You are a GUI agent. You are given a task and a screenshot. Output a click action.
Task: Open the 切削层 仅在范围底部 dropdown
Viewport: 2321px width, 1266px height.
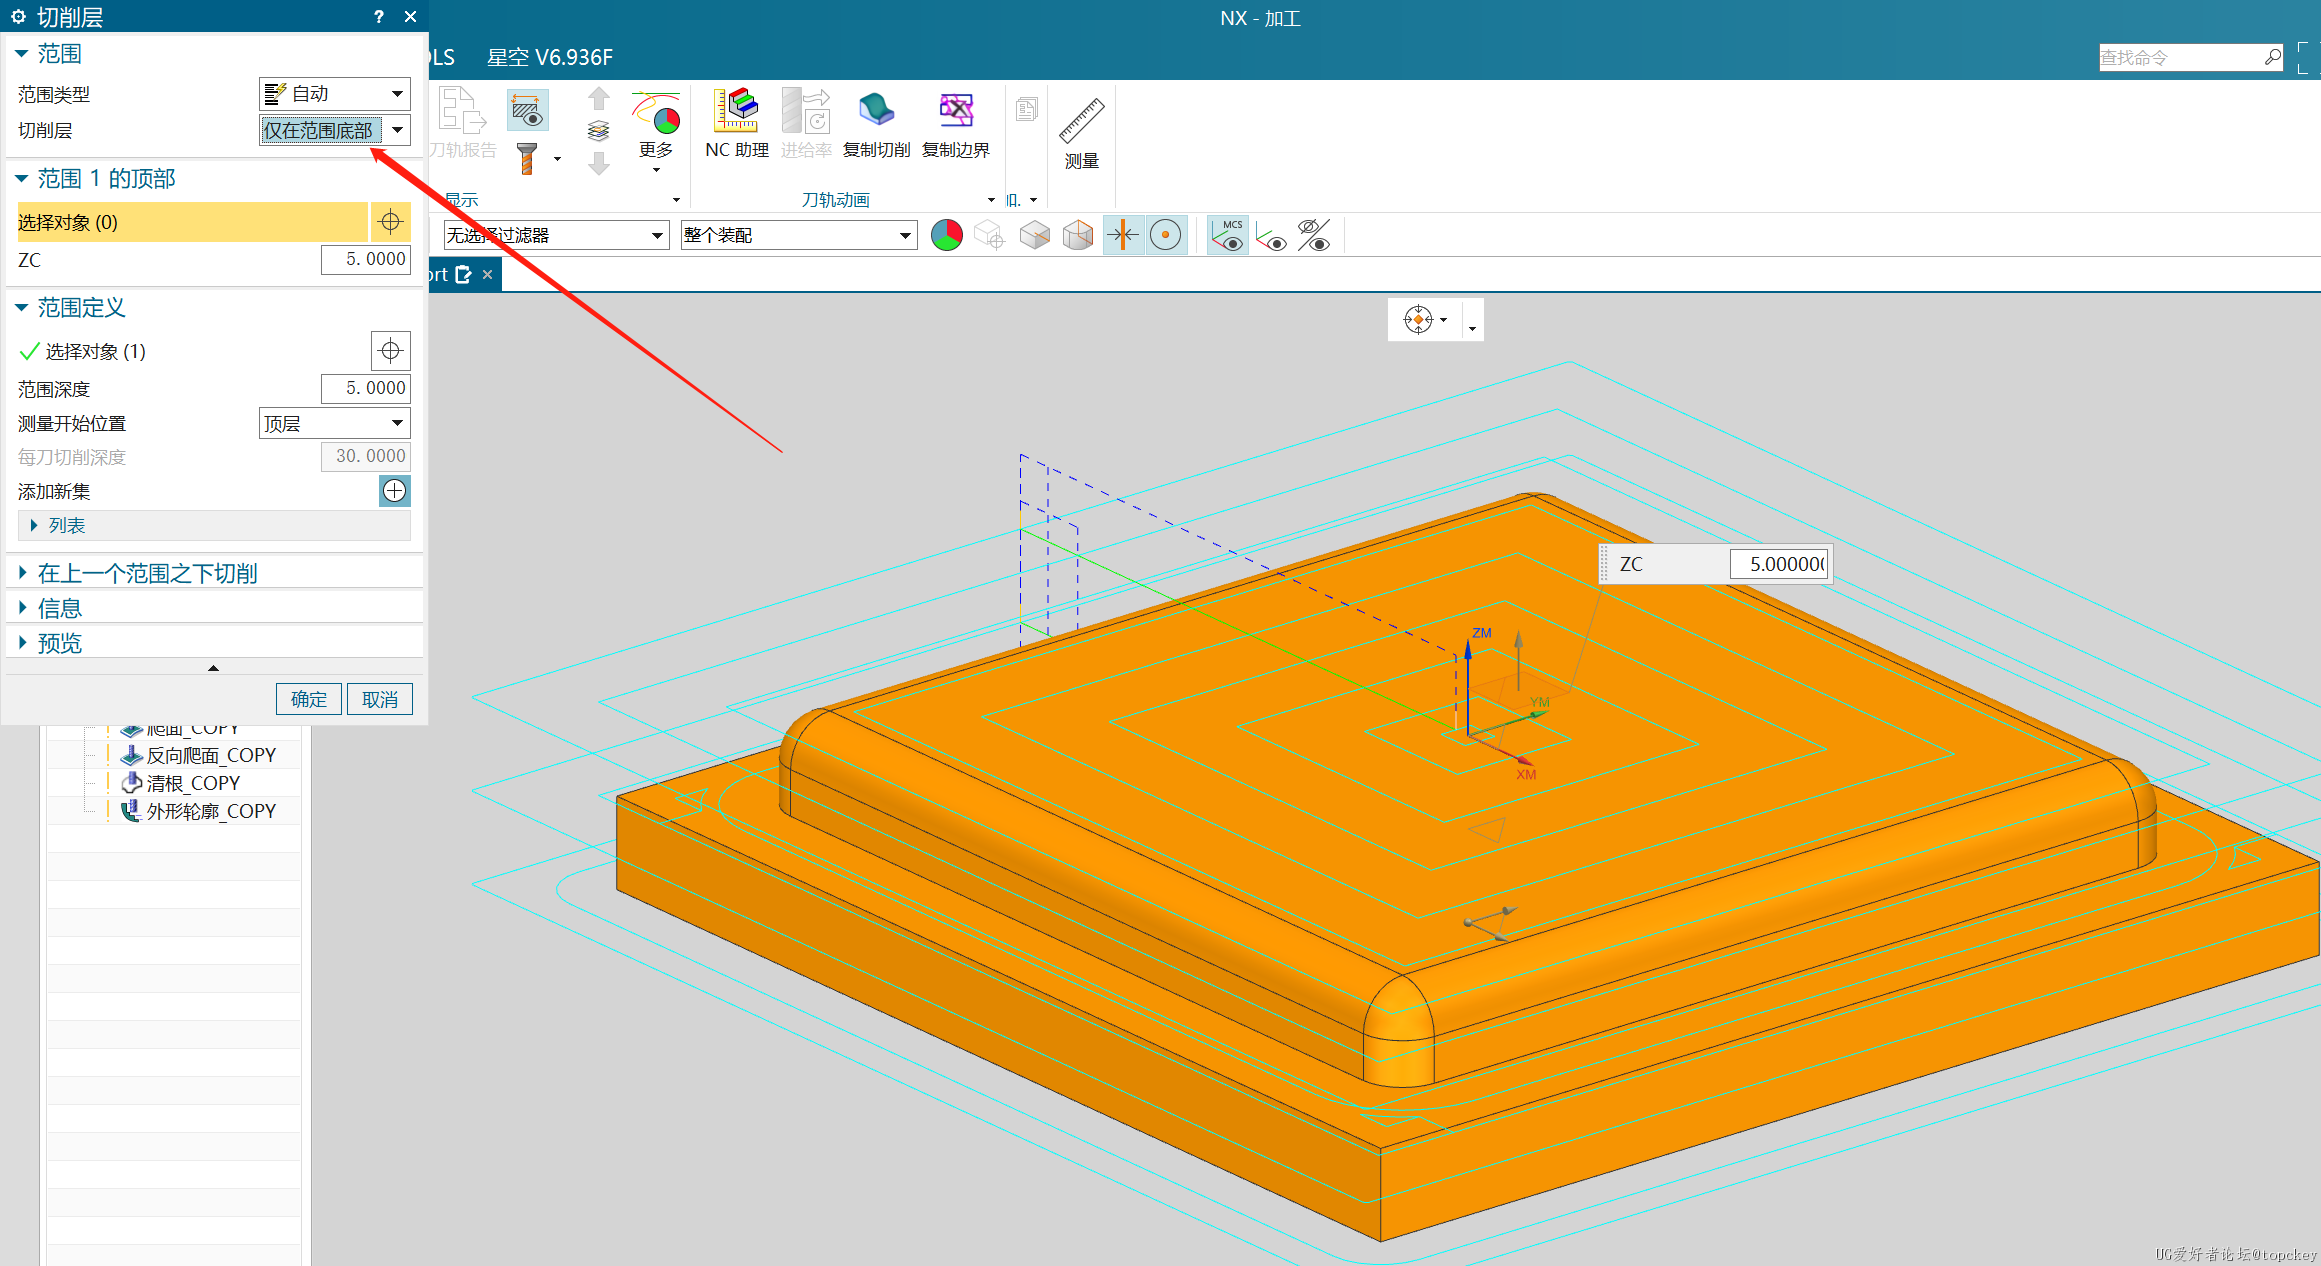click(335, 130)
